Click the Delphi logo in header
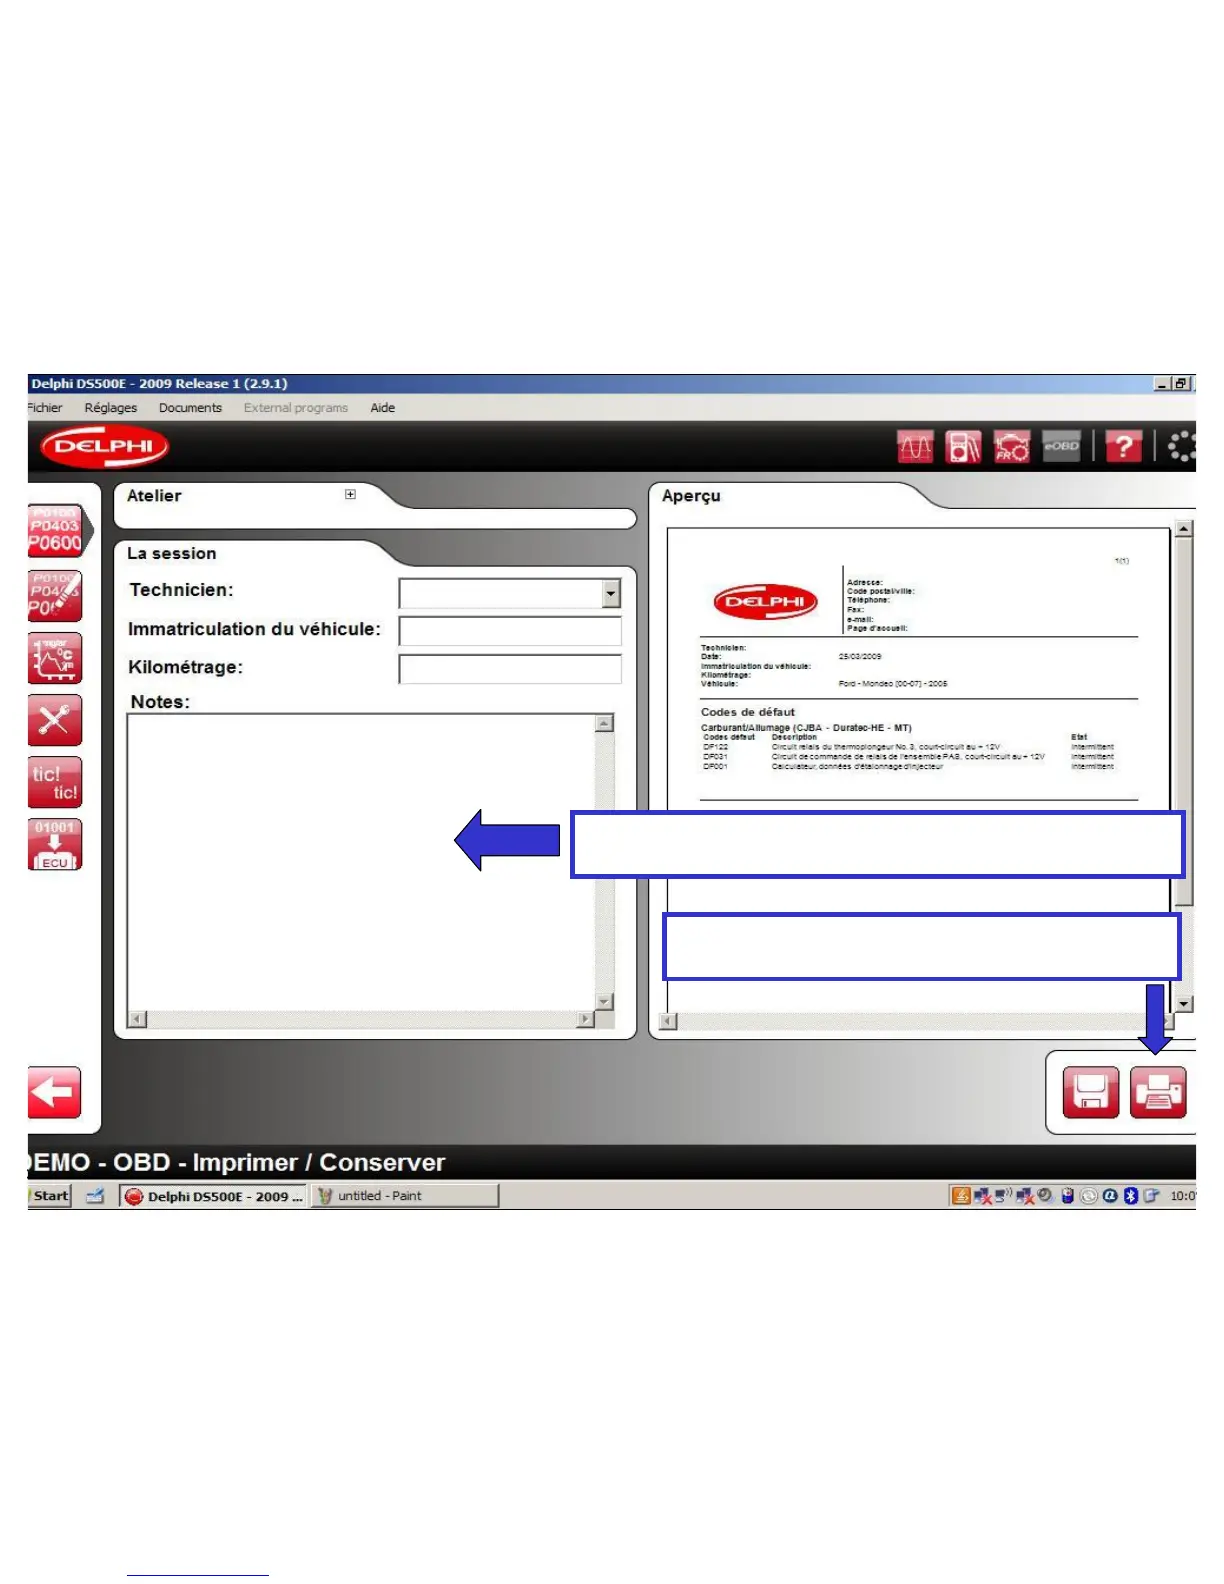Screen dimensions: 1224x1584 point(105,446)
